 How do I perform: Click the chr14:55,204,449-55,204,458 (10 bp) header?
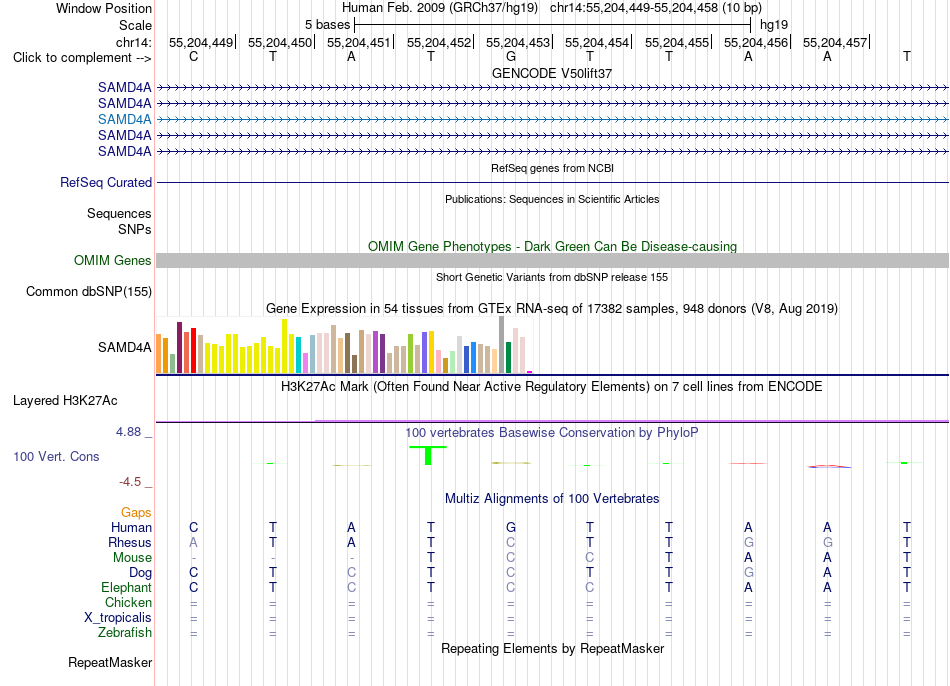pyautogui.click(x=656, y=8)
